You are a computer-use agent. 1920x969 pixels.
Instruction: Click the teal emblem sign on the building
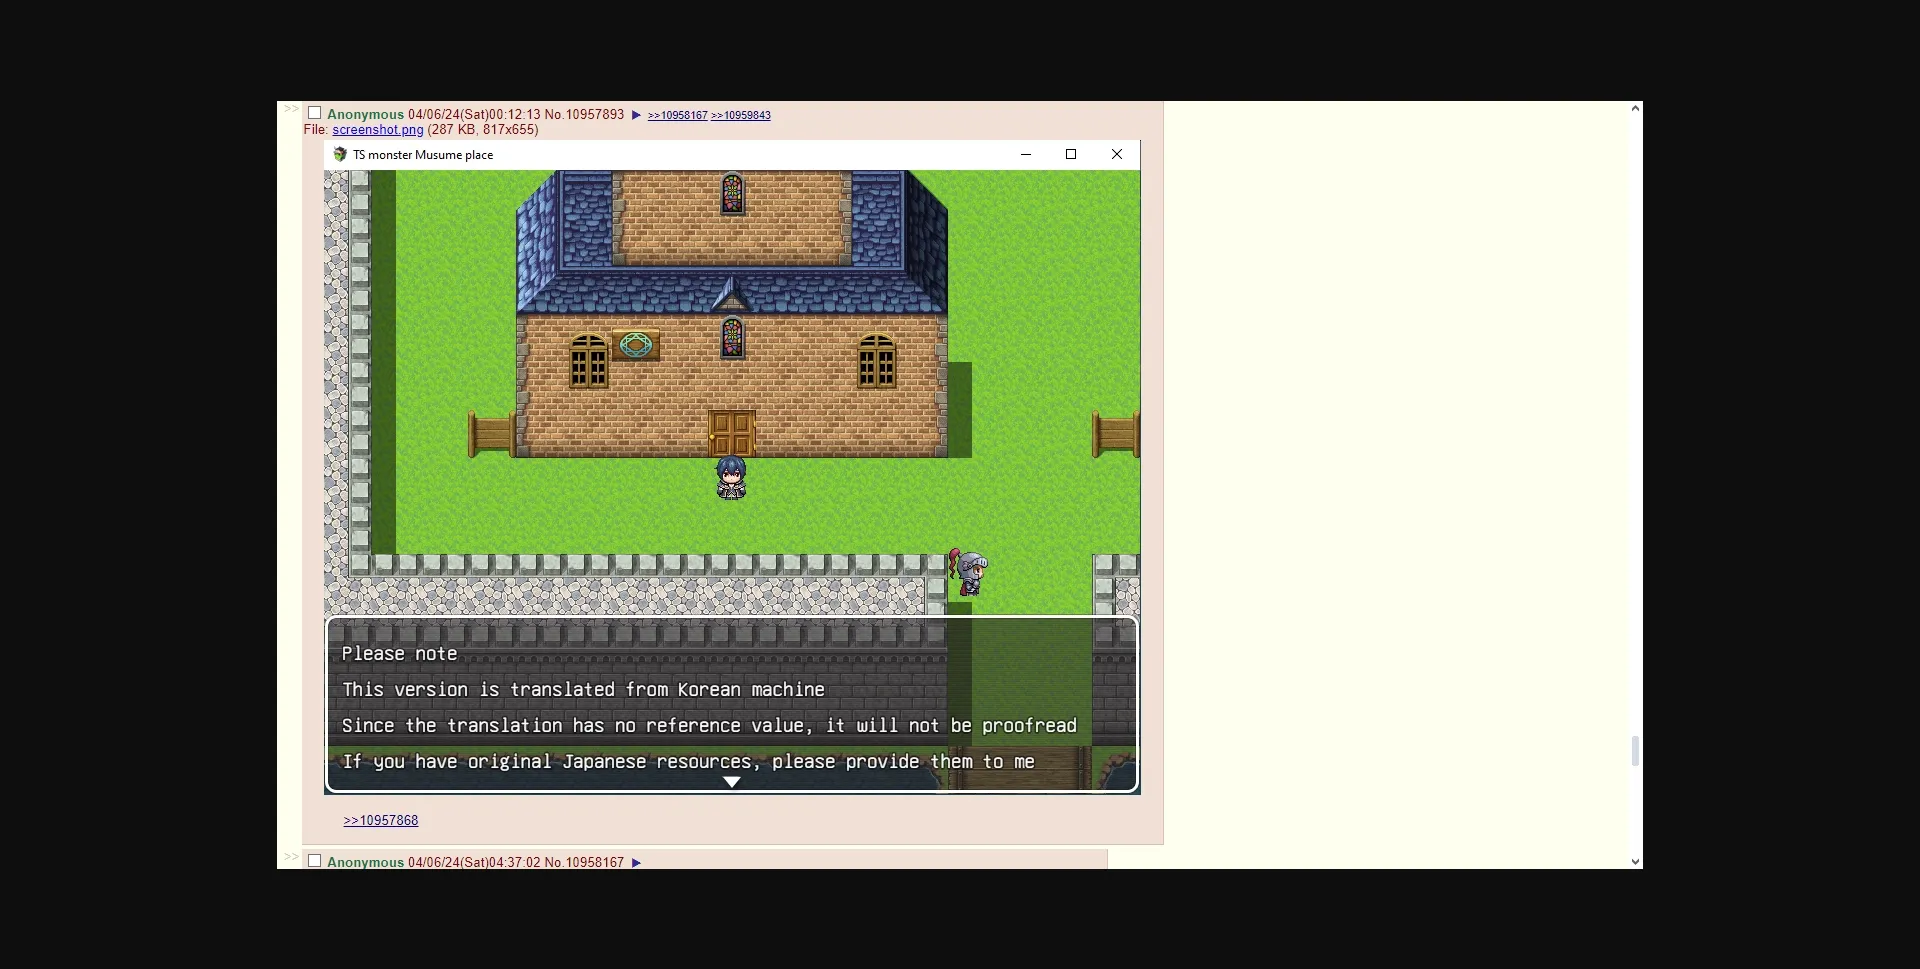[x=635, y=346]
